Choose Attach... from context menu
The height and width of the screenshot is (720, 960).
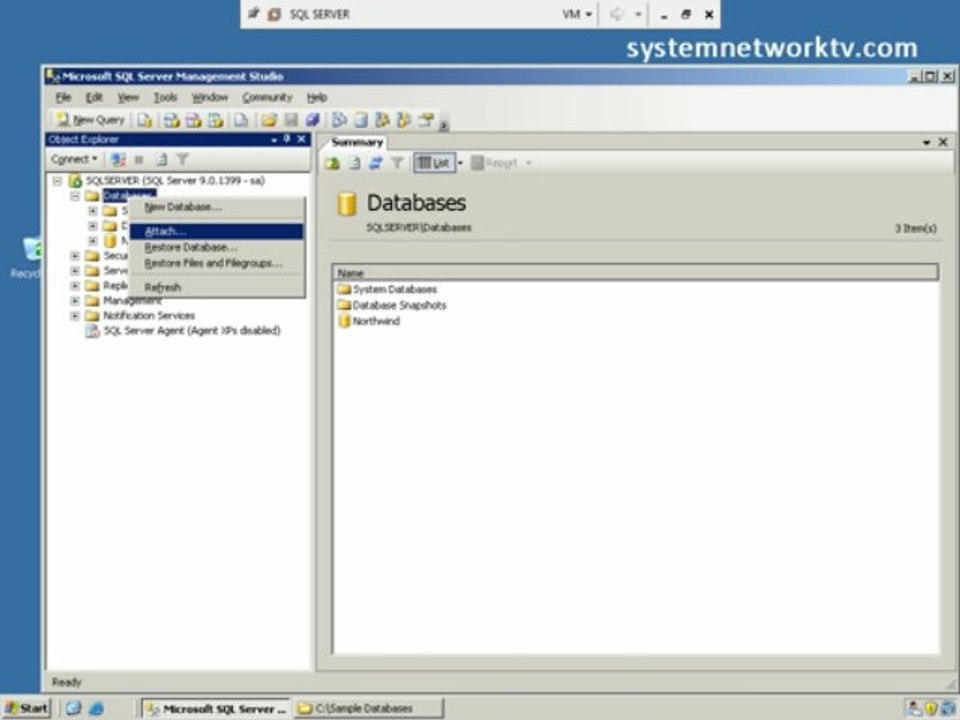[216, 231]
